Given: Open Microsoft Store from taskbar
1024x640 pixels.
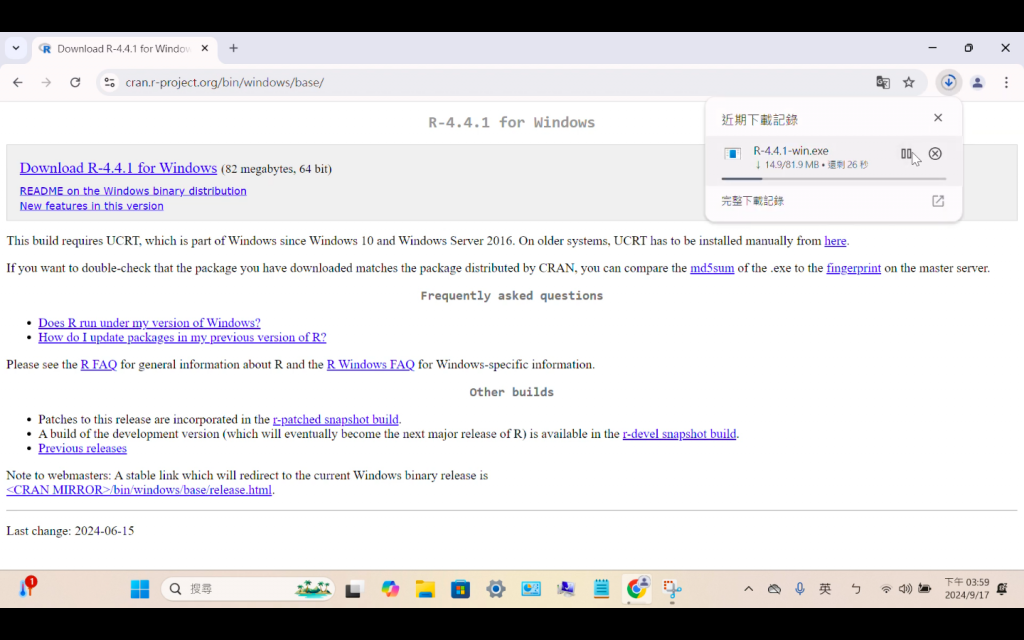Looking at the screenshot, I should [x=460, y=589].
